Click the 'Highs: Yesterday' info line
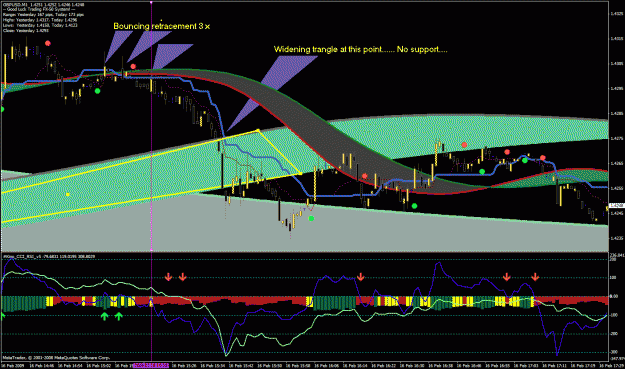Viewport: 625px width, 369px height. click(x=40, y=20)
